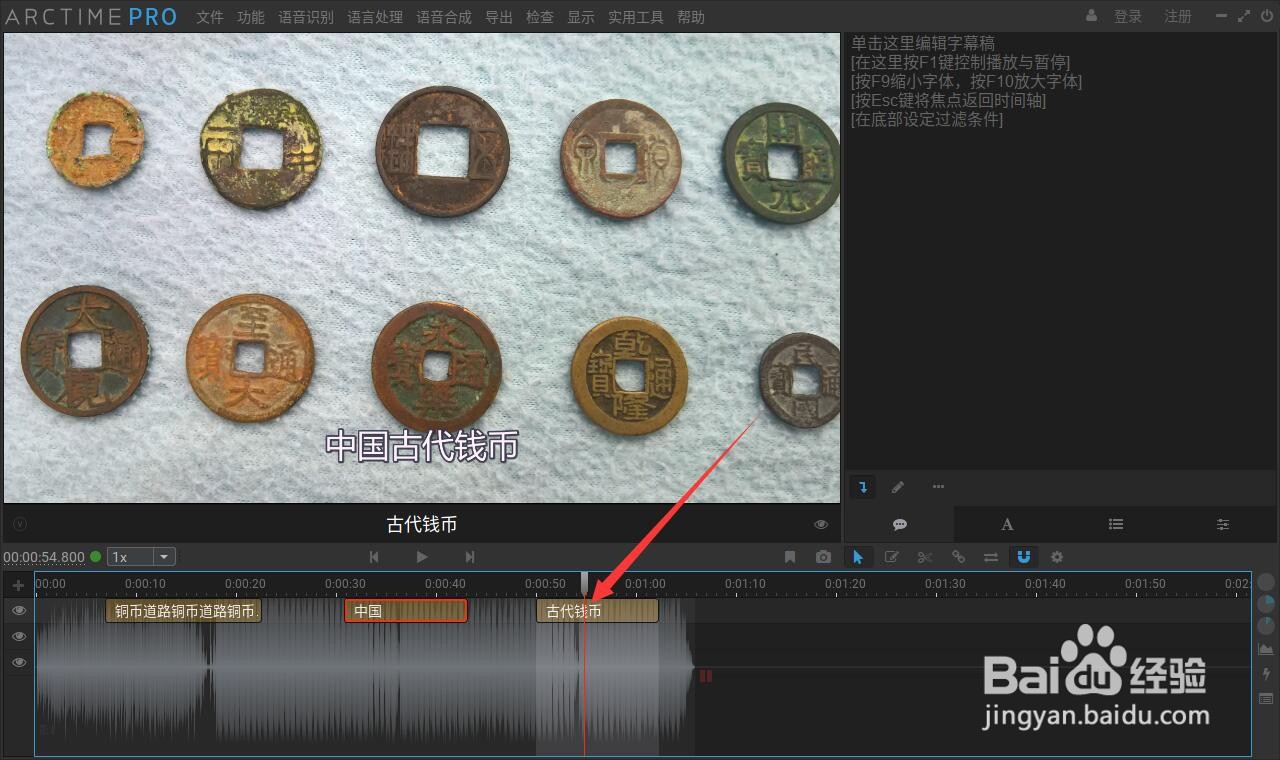Image resolution: width=1280 pixels, height=760 pixels.
Task: Add a track with the plus icon
Action: pyautogui.click(x=18, y=585)
